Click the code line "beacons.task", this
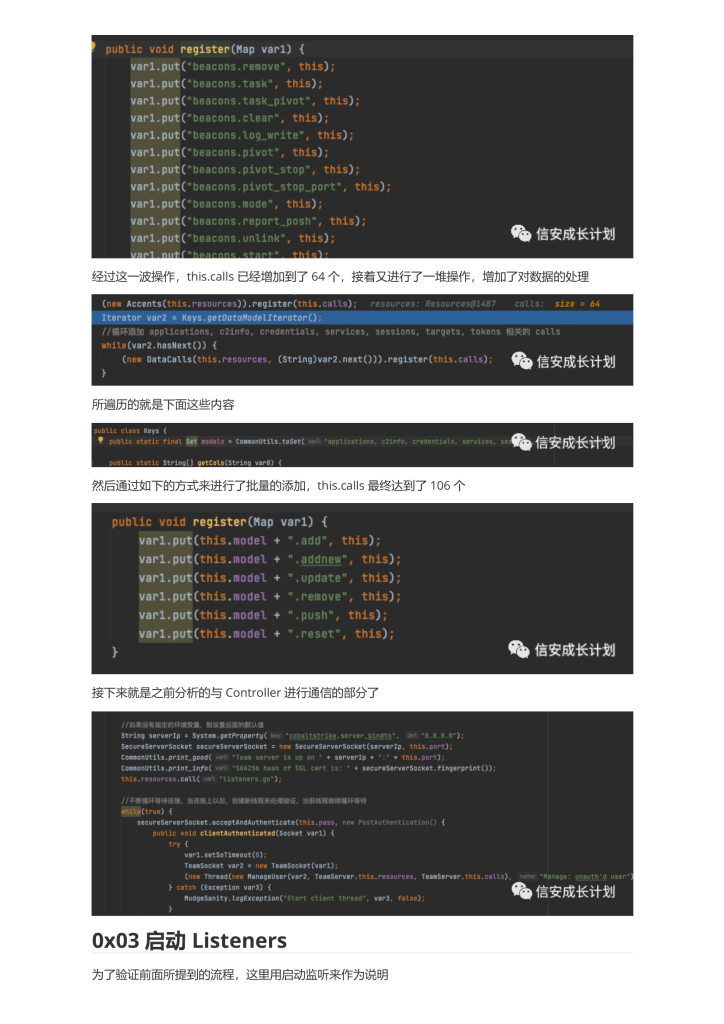The width and height of the screenshot is (724, 1024). [x=227, y=84]
